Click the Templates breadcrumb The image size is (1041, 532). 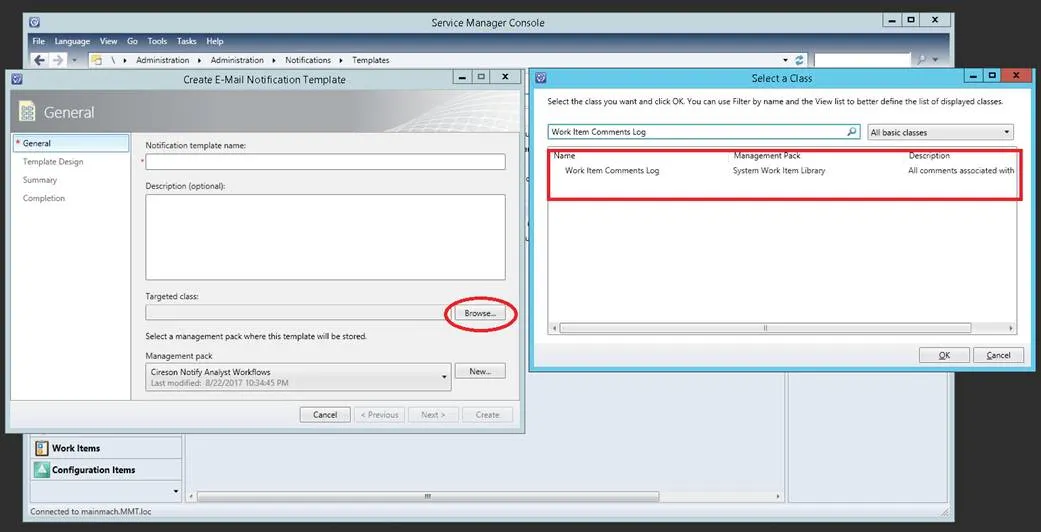pos(370,60)
